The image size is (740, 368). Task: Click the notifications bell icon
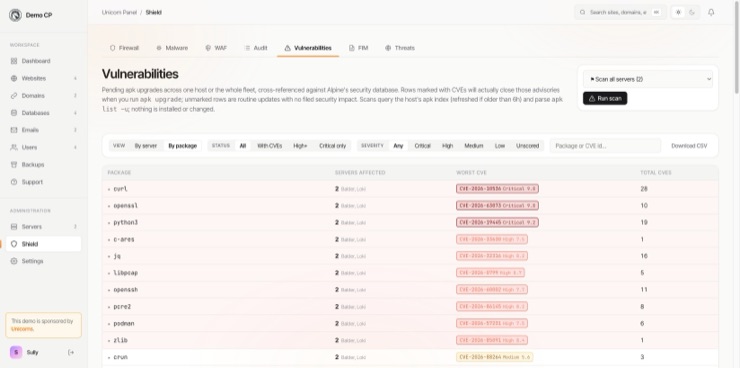coord(711,12)
